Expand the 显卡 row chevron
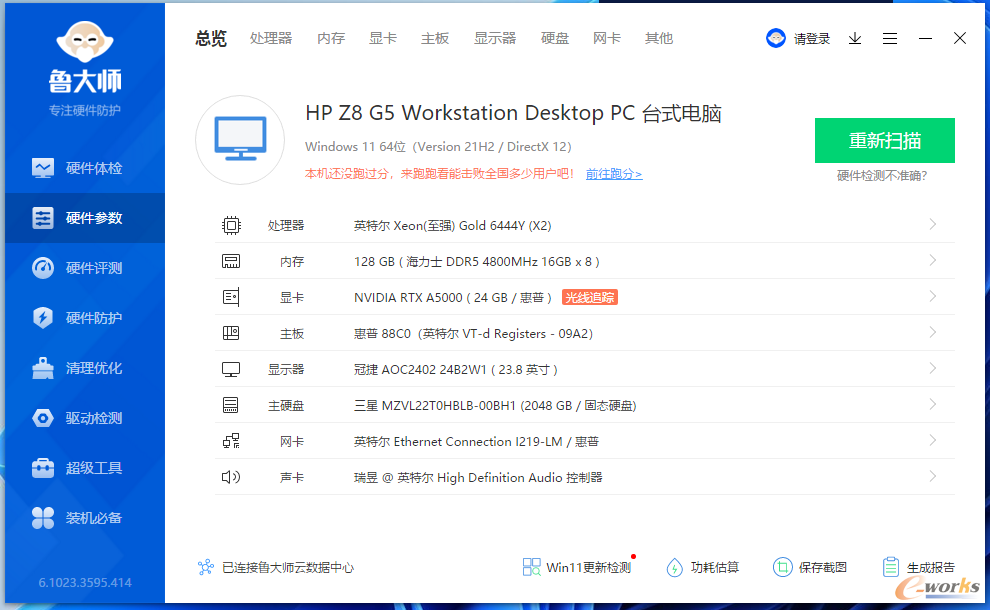Screen dimensions: 990x610 pos(933,297)
